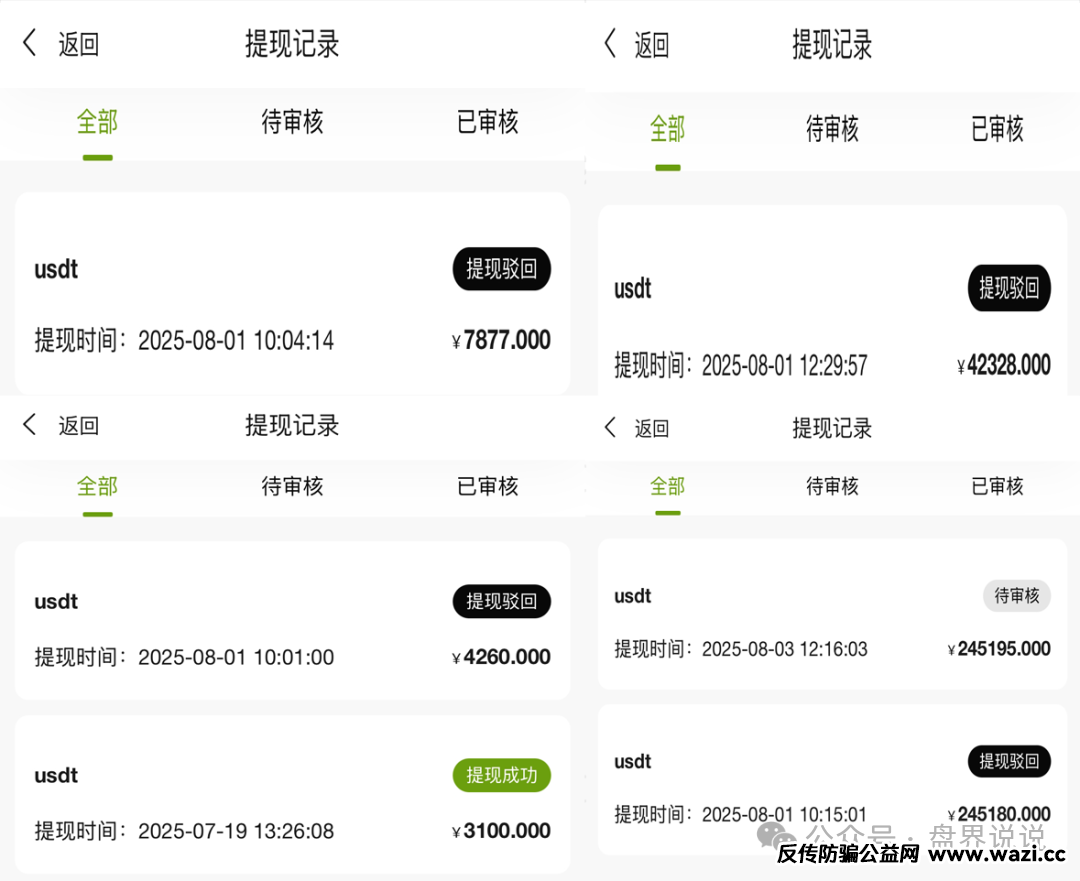Click 提现驳回 badge on the 245180.000 record
The height and width of the screenshot is (881, 1080).
tap(1008, 761)
